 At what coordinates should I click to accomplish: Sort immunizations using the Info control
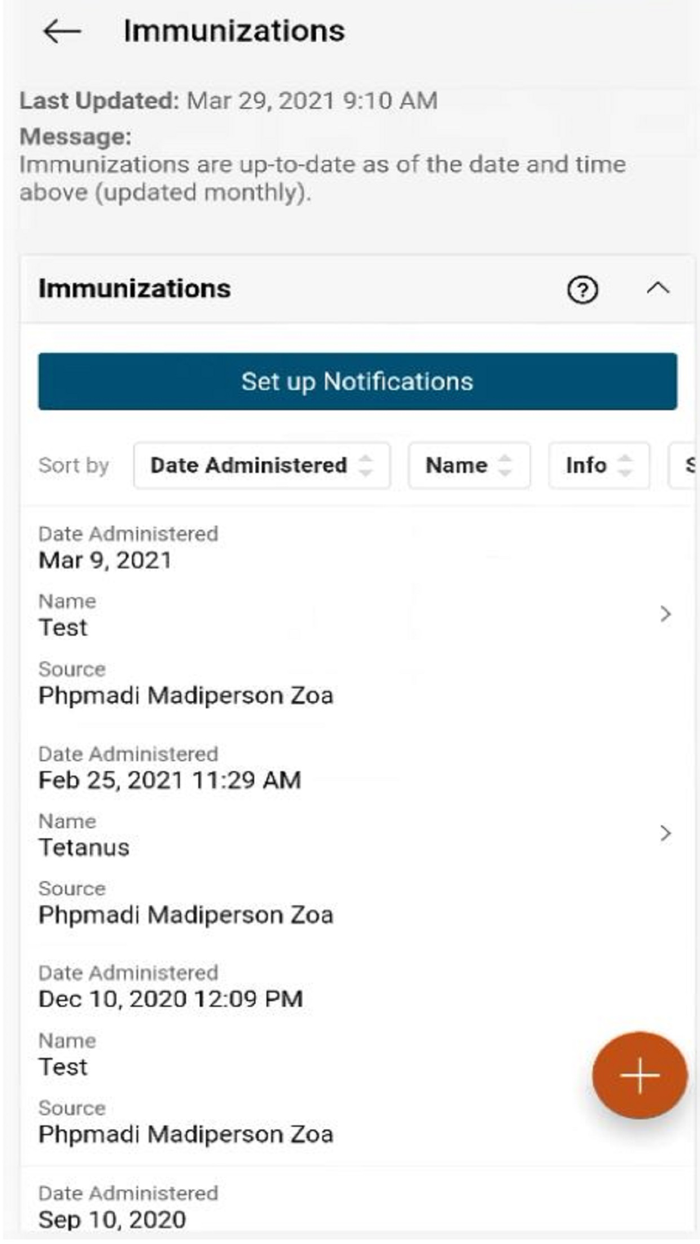click(597, 465)
